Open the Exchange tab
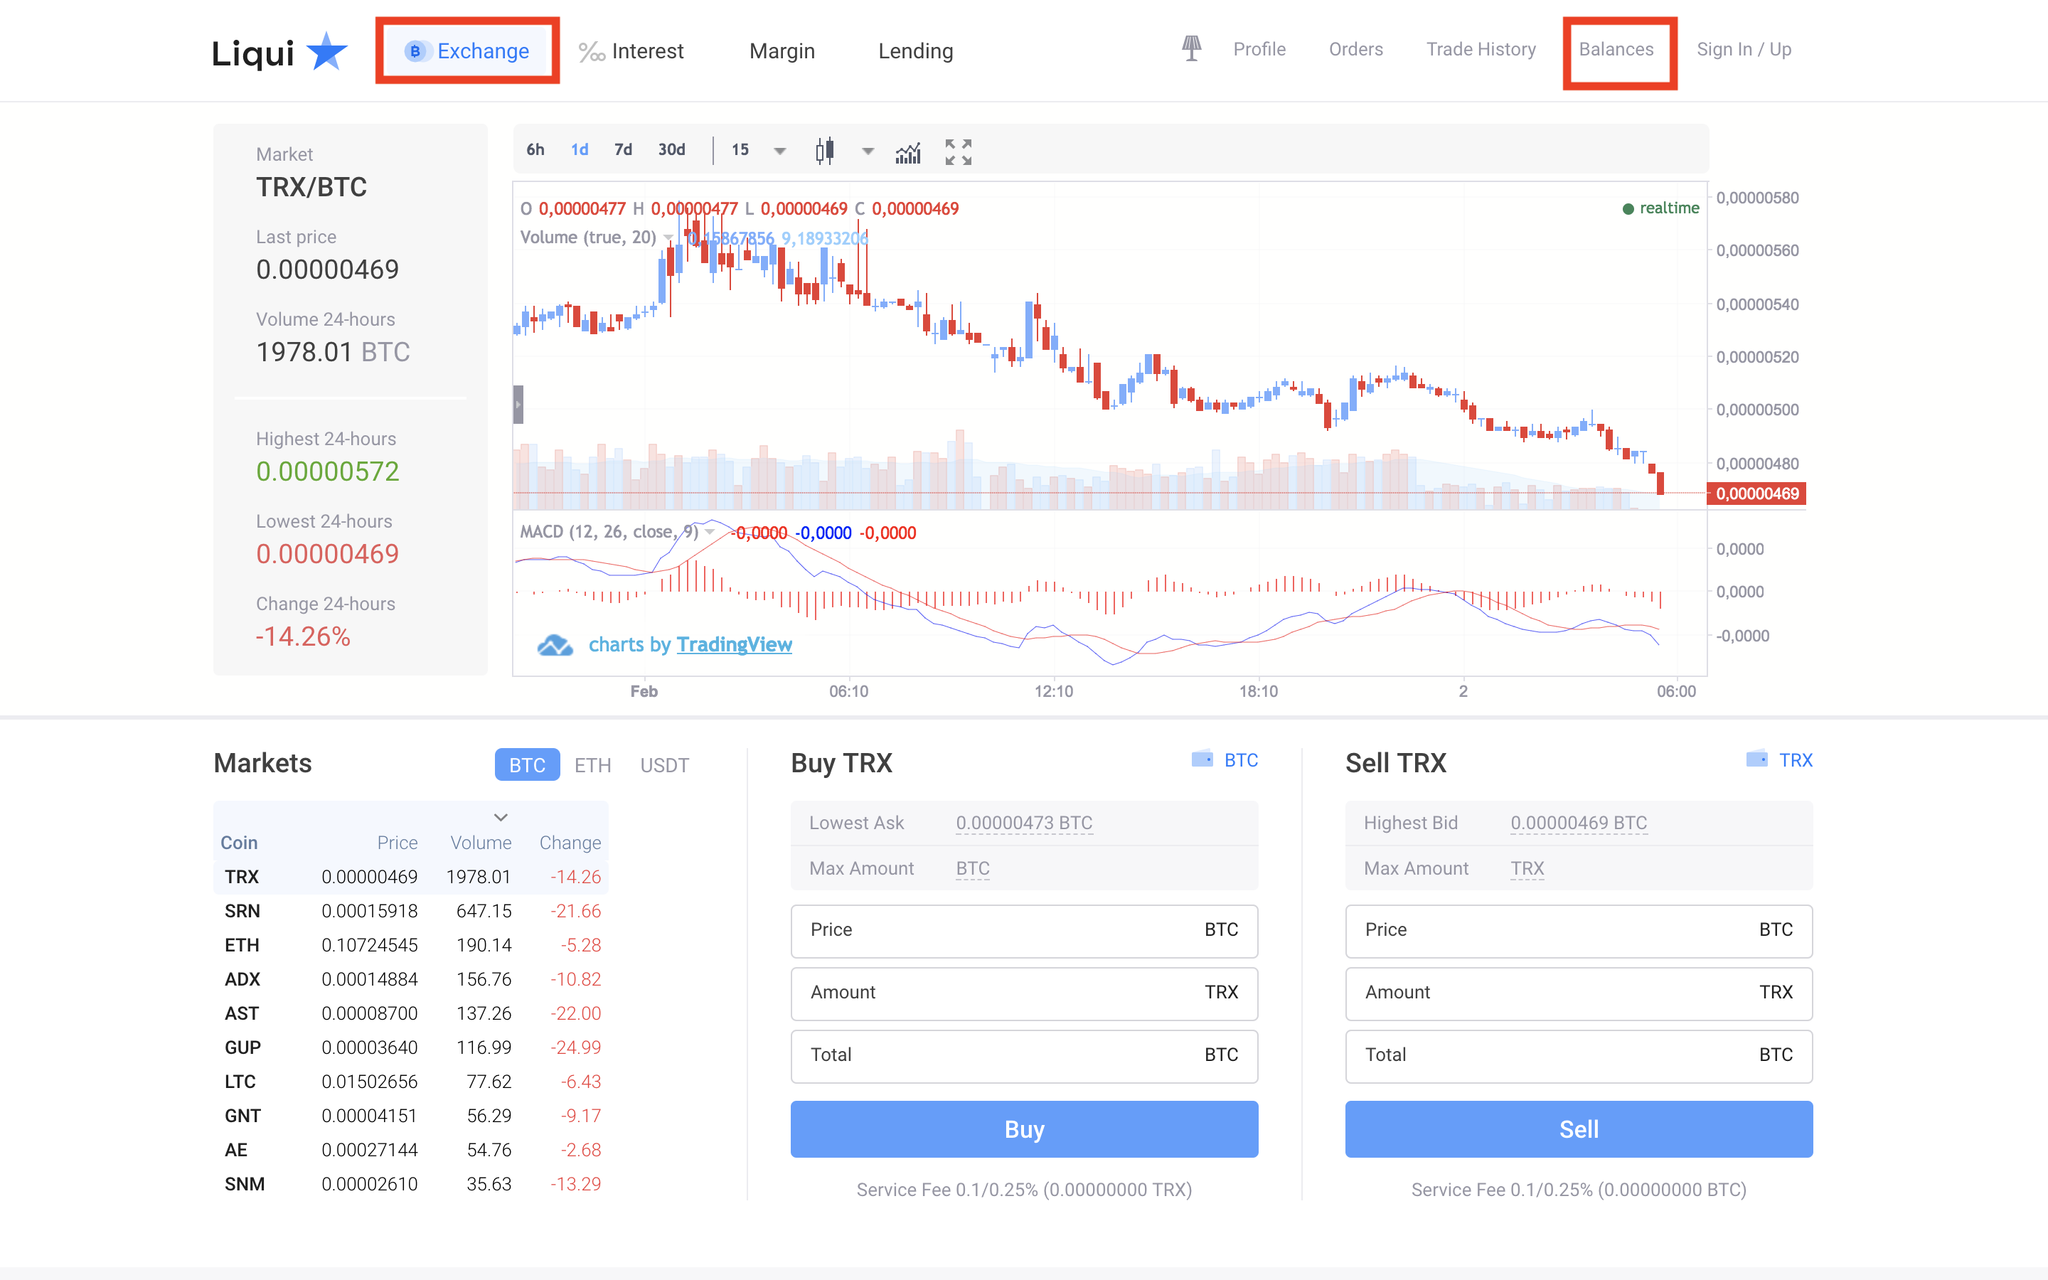 (x=467, y=51)
